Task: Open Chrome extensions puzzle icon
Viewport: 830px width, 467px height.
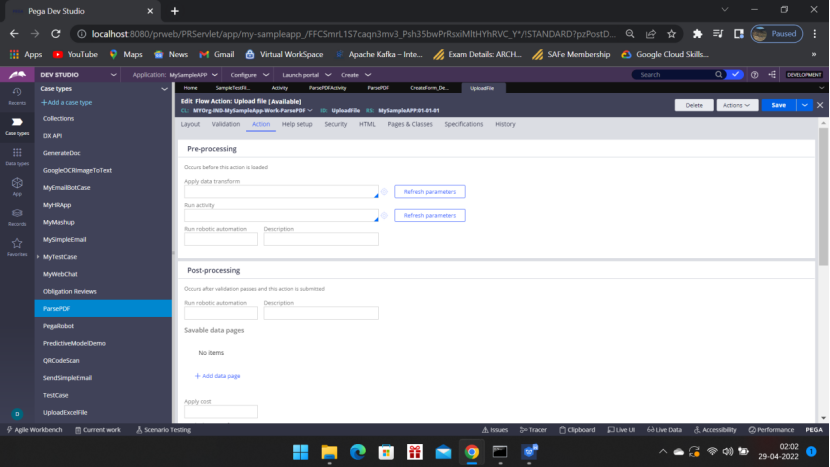Action: point(697,34)
